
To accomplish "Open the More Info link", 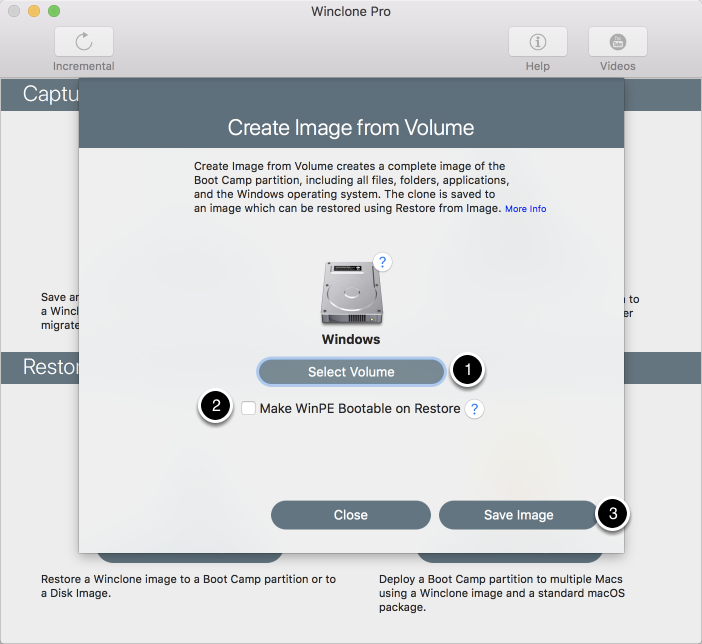I will pyautogui.click(x=525, y=209).
